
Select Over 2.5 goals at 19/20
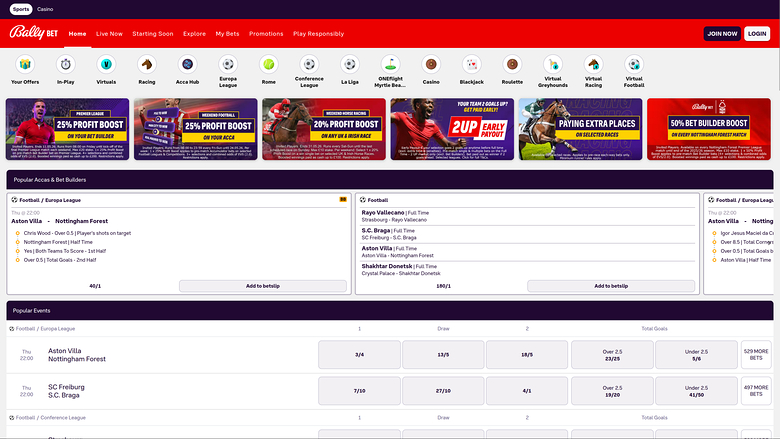tap(612, 391)
